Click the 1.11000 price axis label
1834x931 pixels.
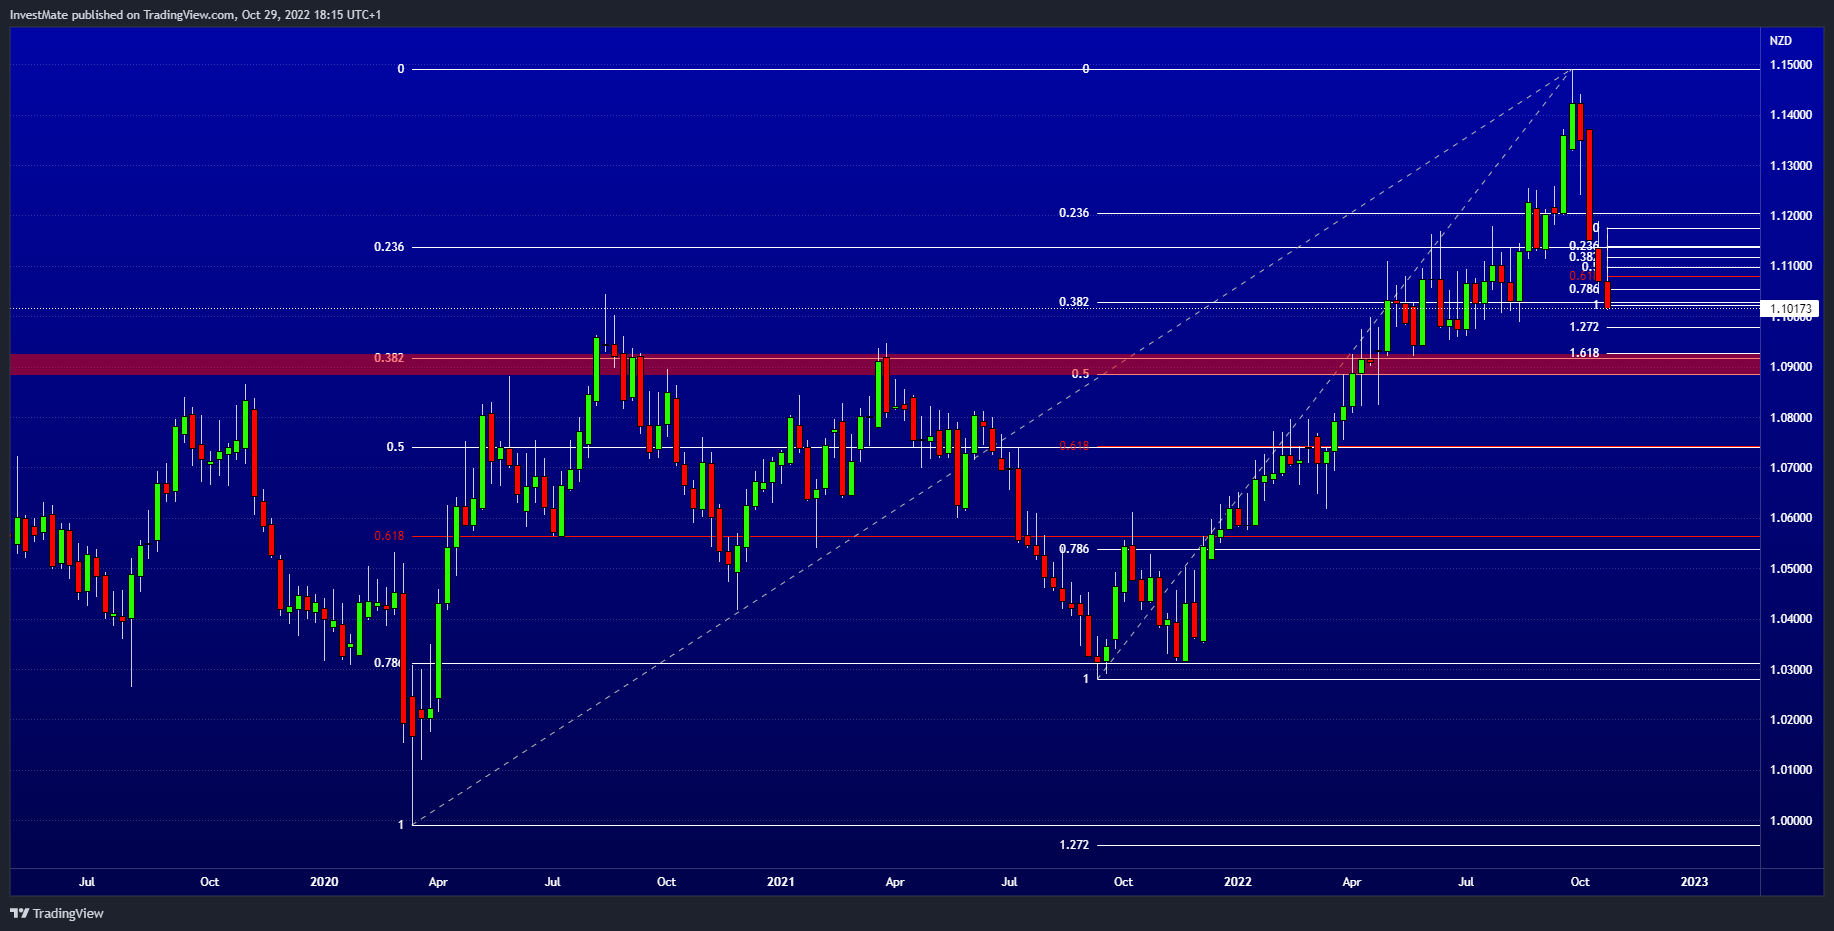1791,266
